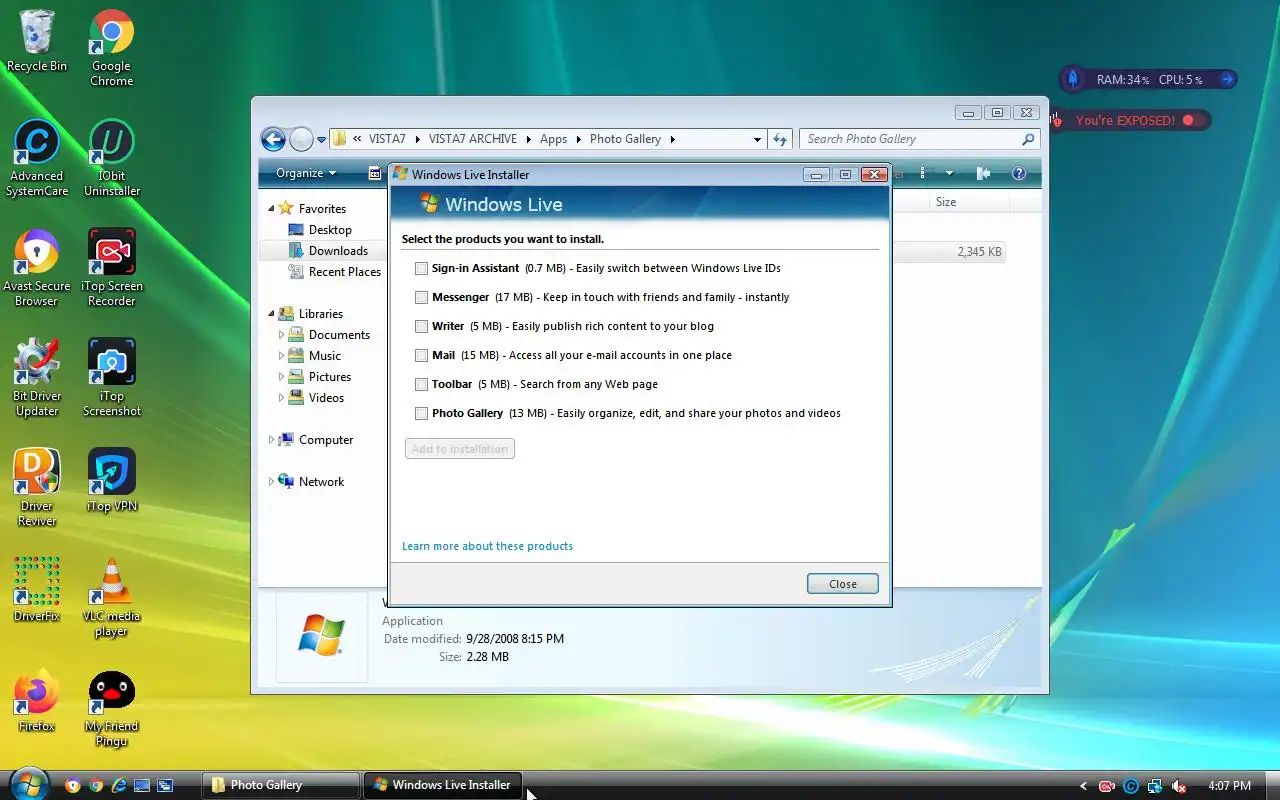Click Add to installation button
Image resolution: width=1280 pixels, height=800 pixels.
pyautogui.click(x=460, y=449)
